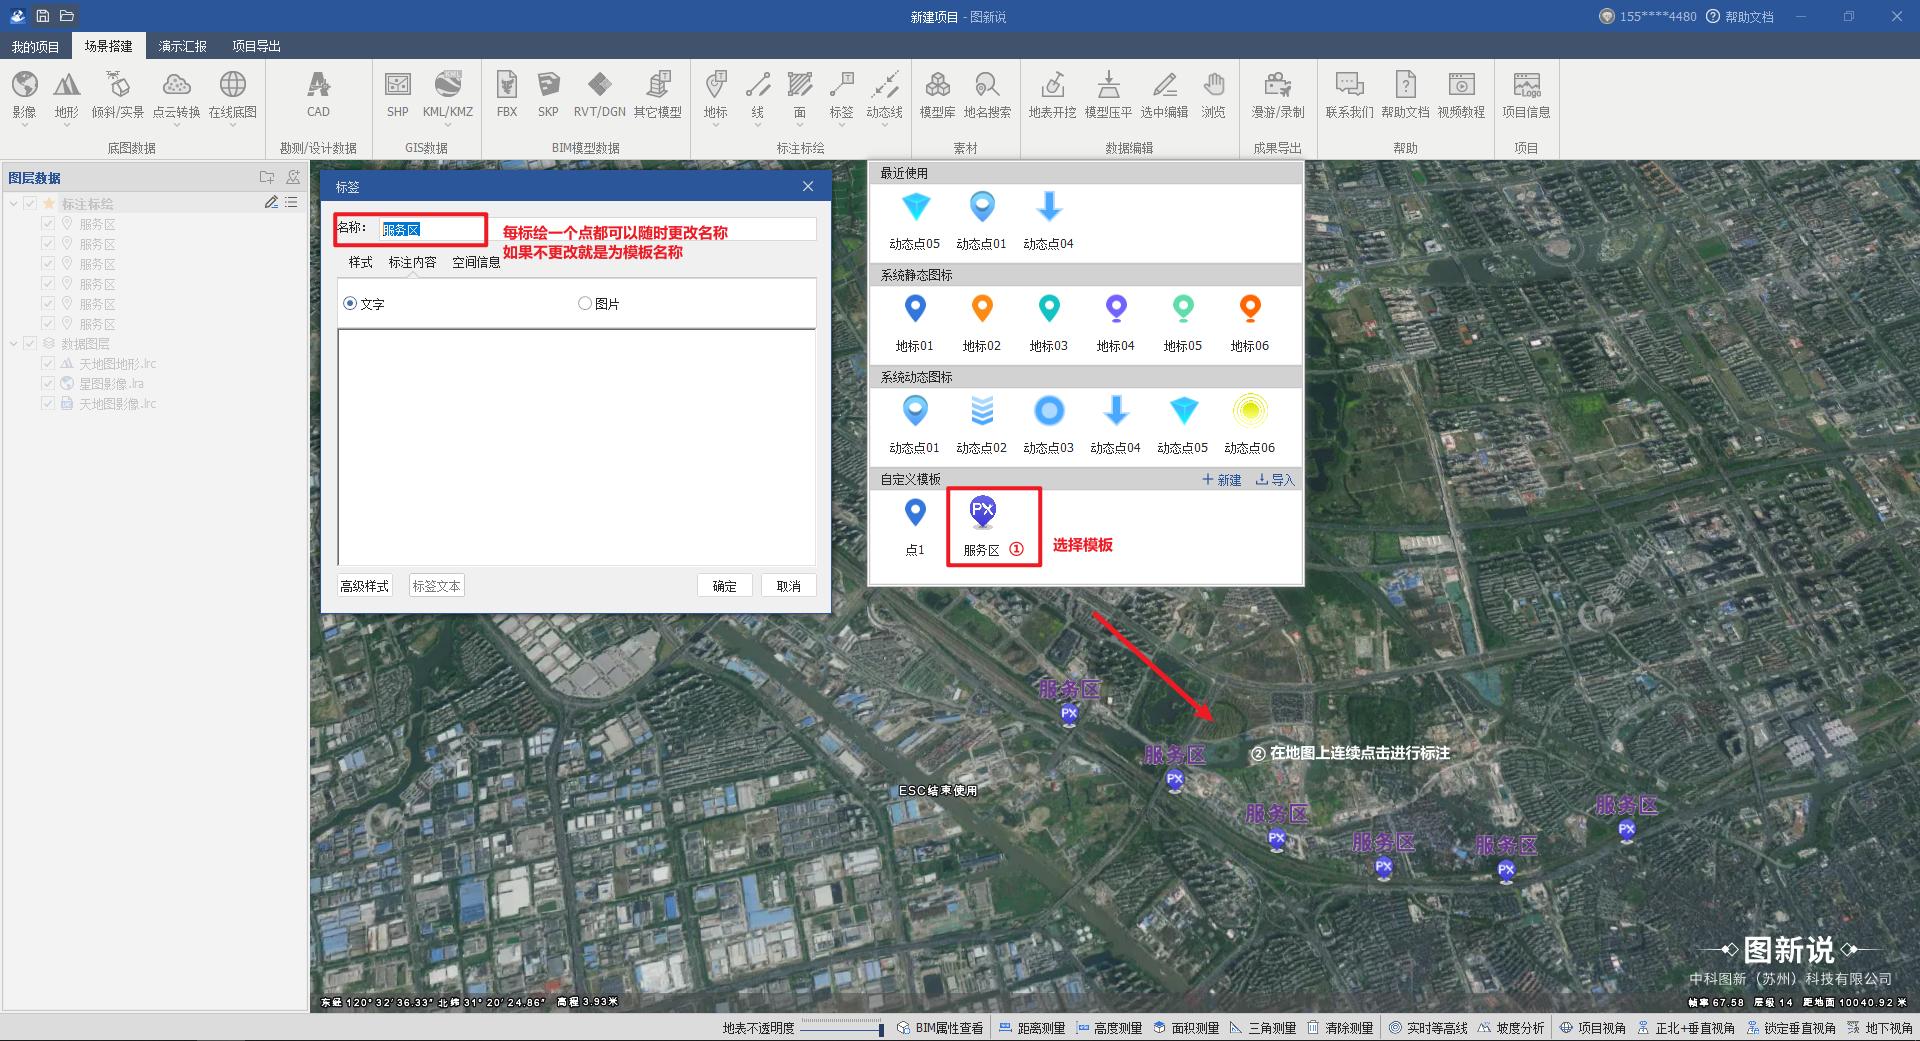Screen dimensions: 1920x1041
Task: Click the 新建 custom template link
Action: 1222,480
